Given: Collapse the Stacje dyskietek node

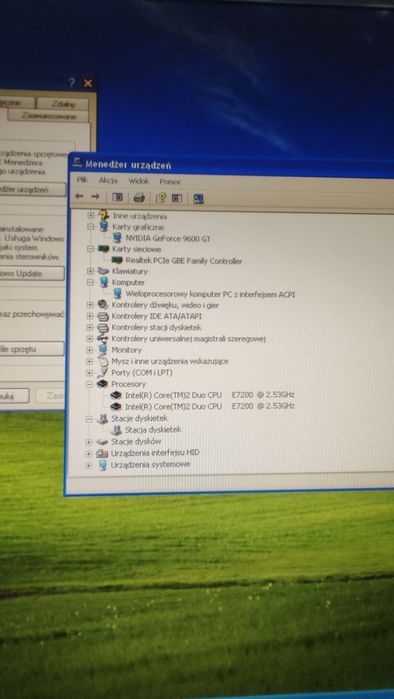Looking at the screenshot, I should coord(89,419).
